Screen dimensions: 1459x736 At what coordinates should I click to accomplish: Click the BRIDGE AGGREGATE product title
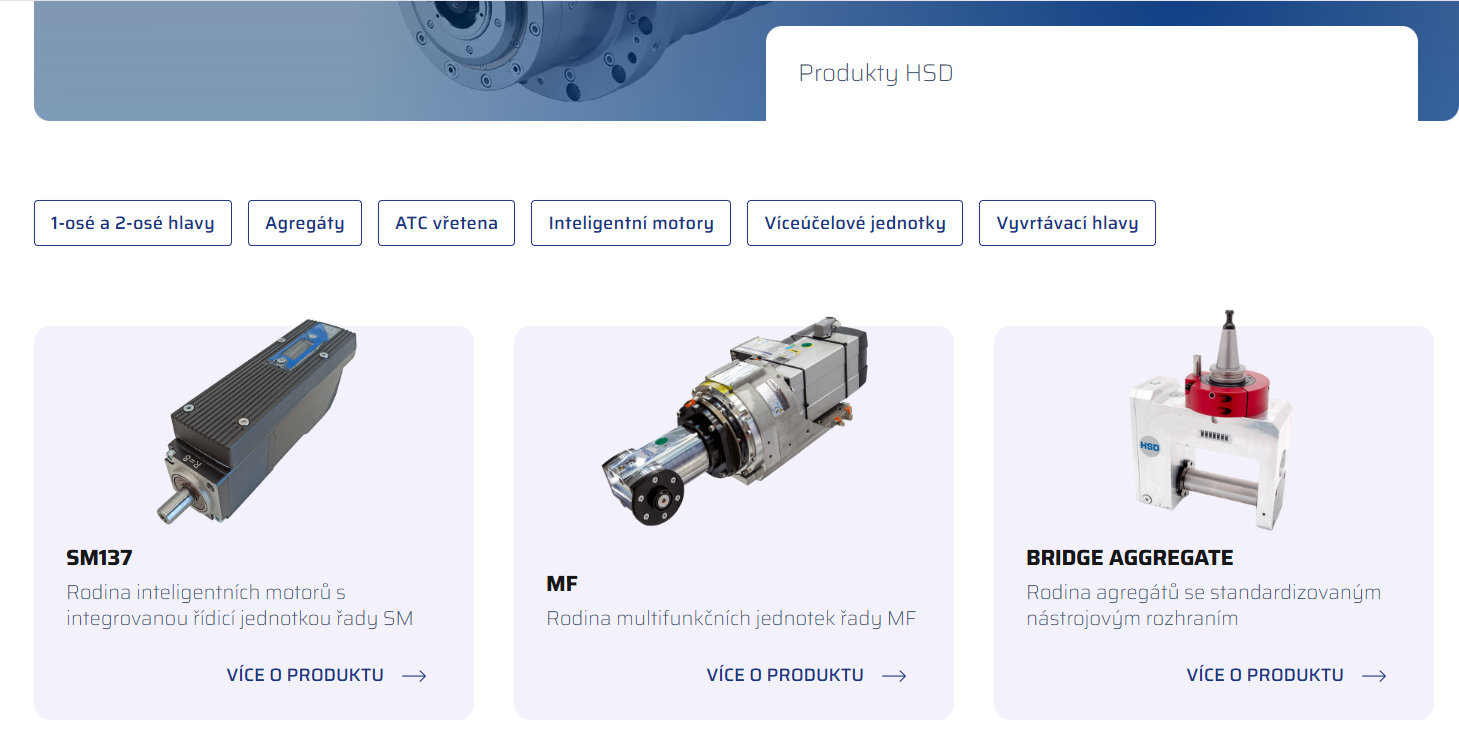coord(1129,558)
